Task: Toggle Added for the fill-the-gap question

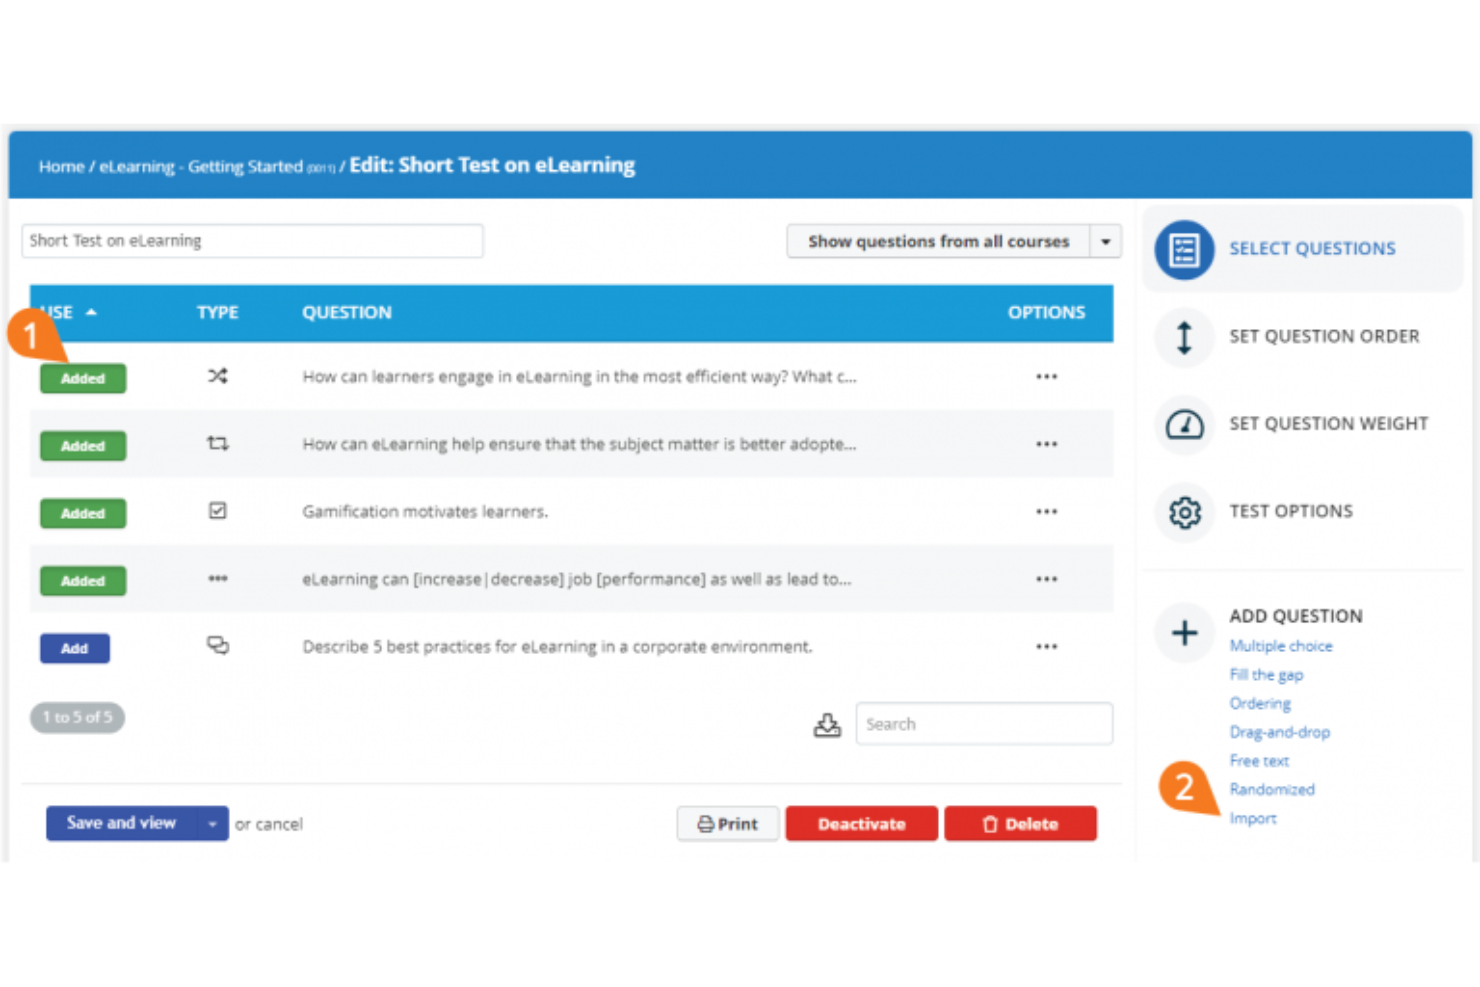Action: (x=83, y=580)
